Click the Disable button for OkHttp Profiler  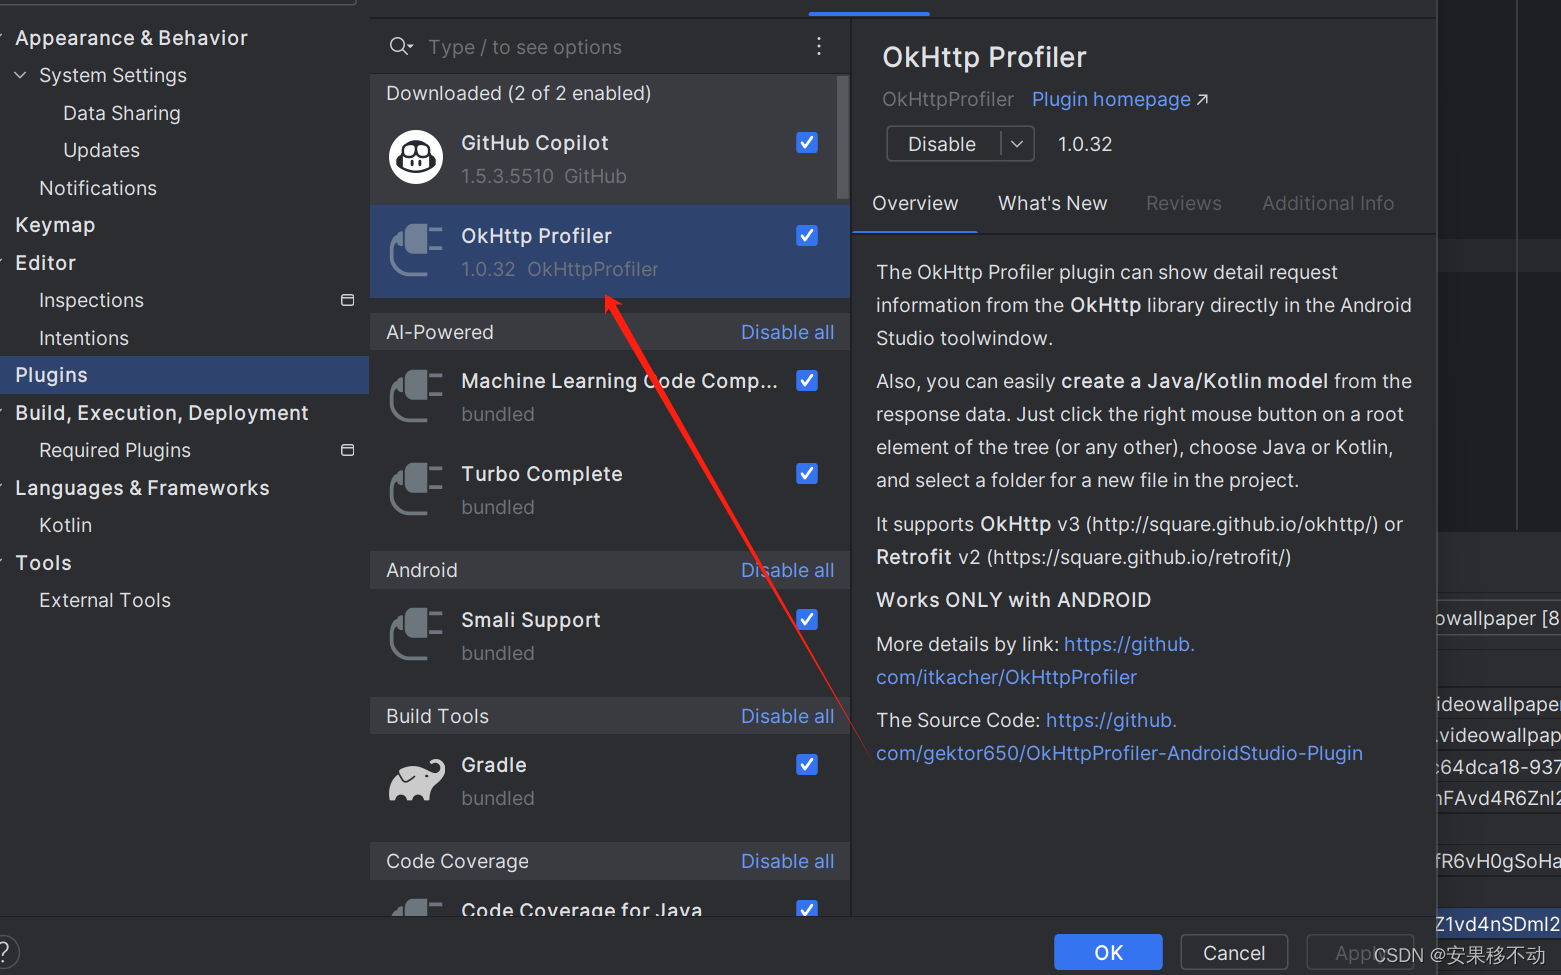(x=942, y=144)
